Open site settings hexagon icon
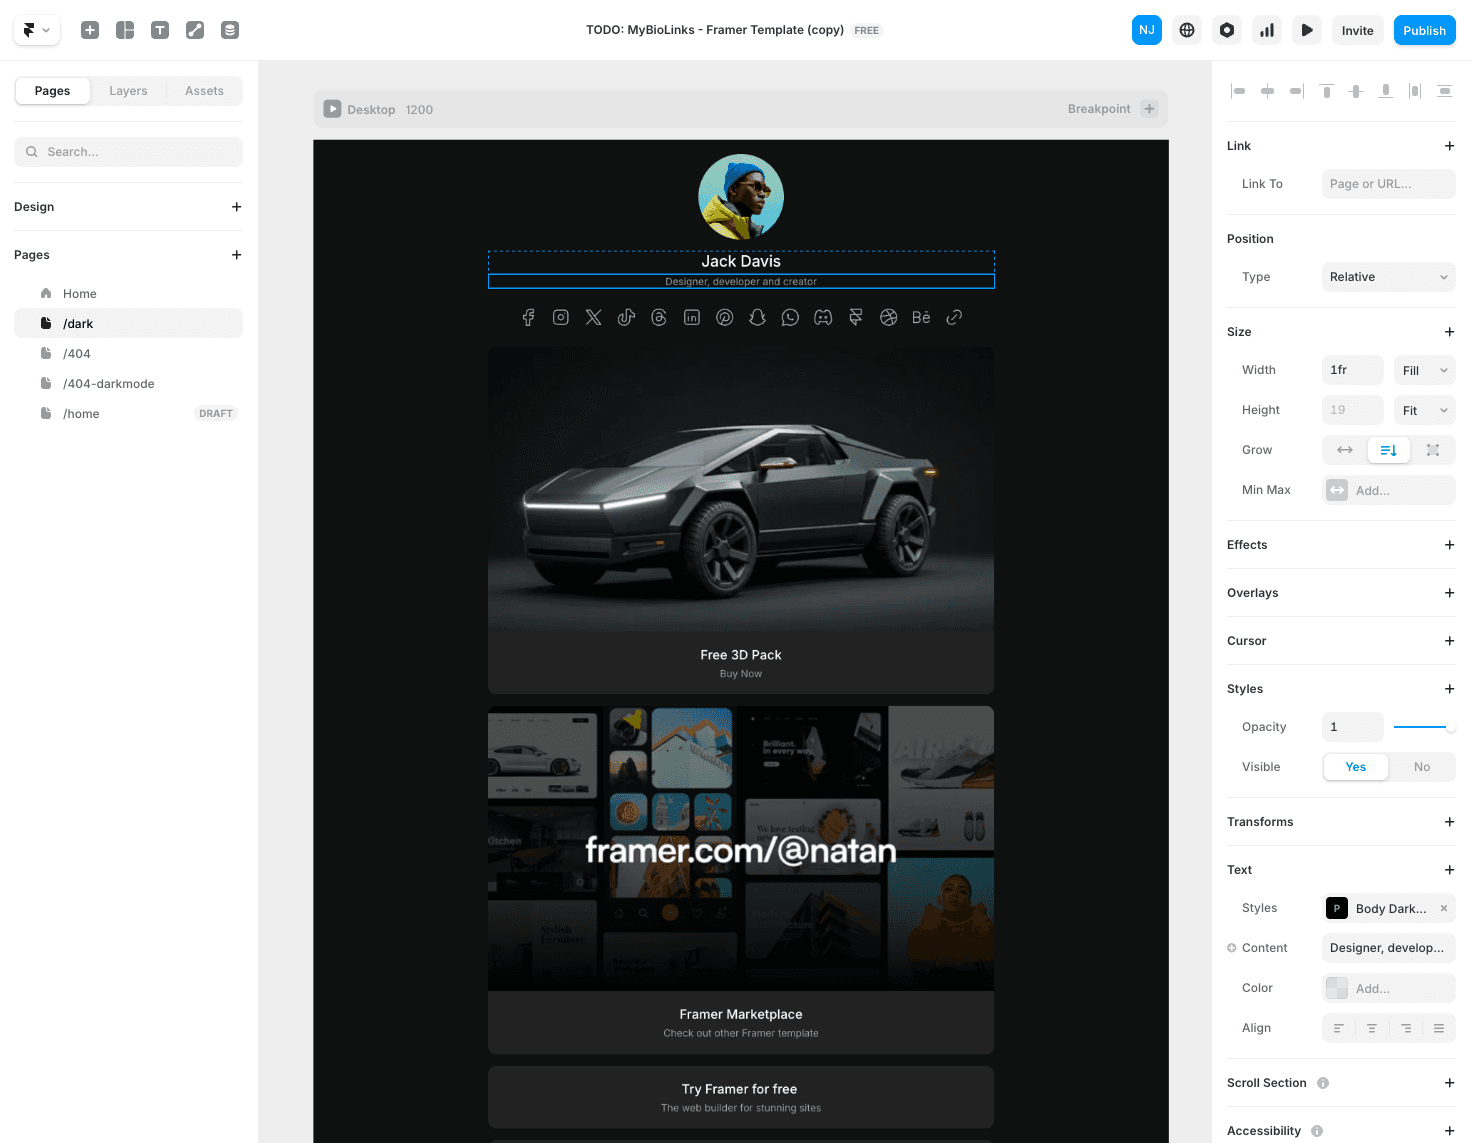 [x=1227, y=30]
